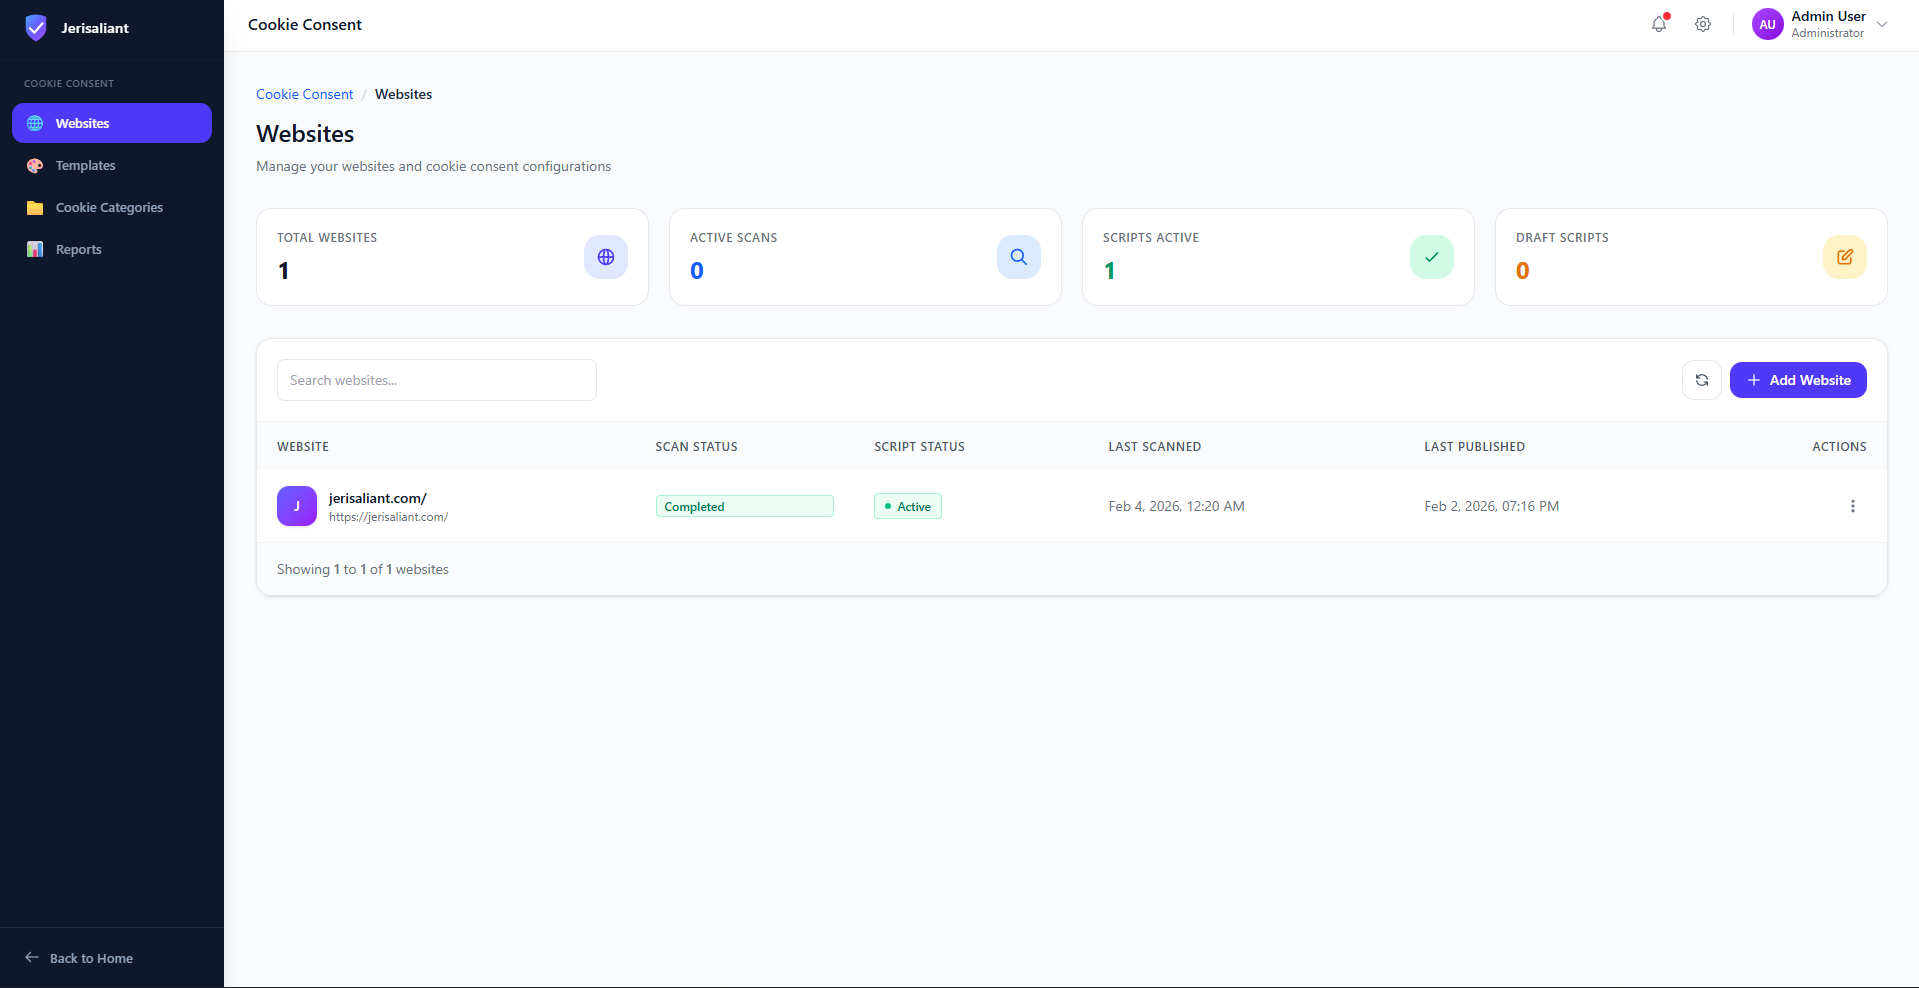Open Templates in the sidebar
Viewport: 1919px width, 988px height.
coord(85,166)
